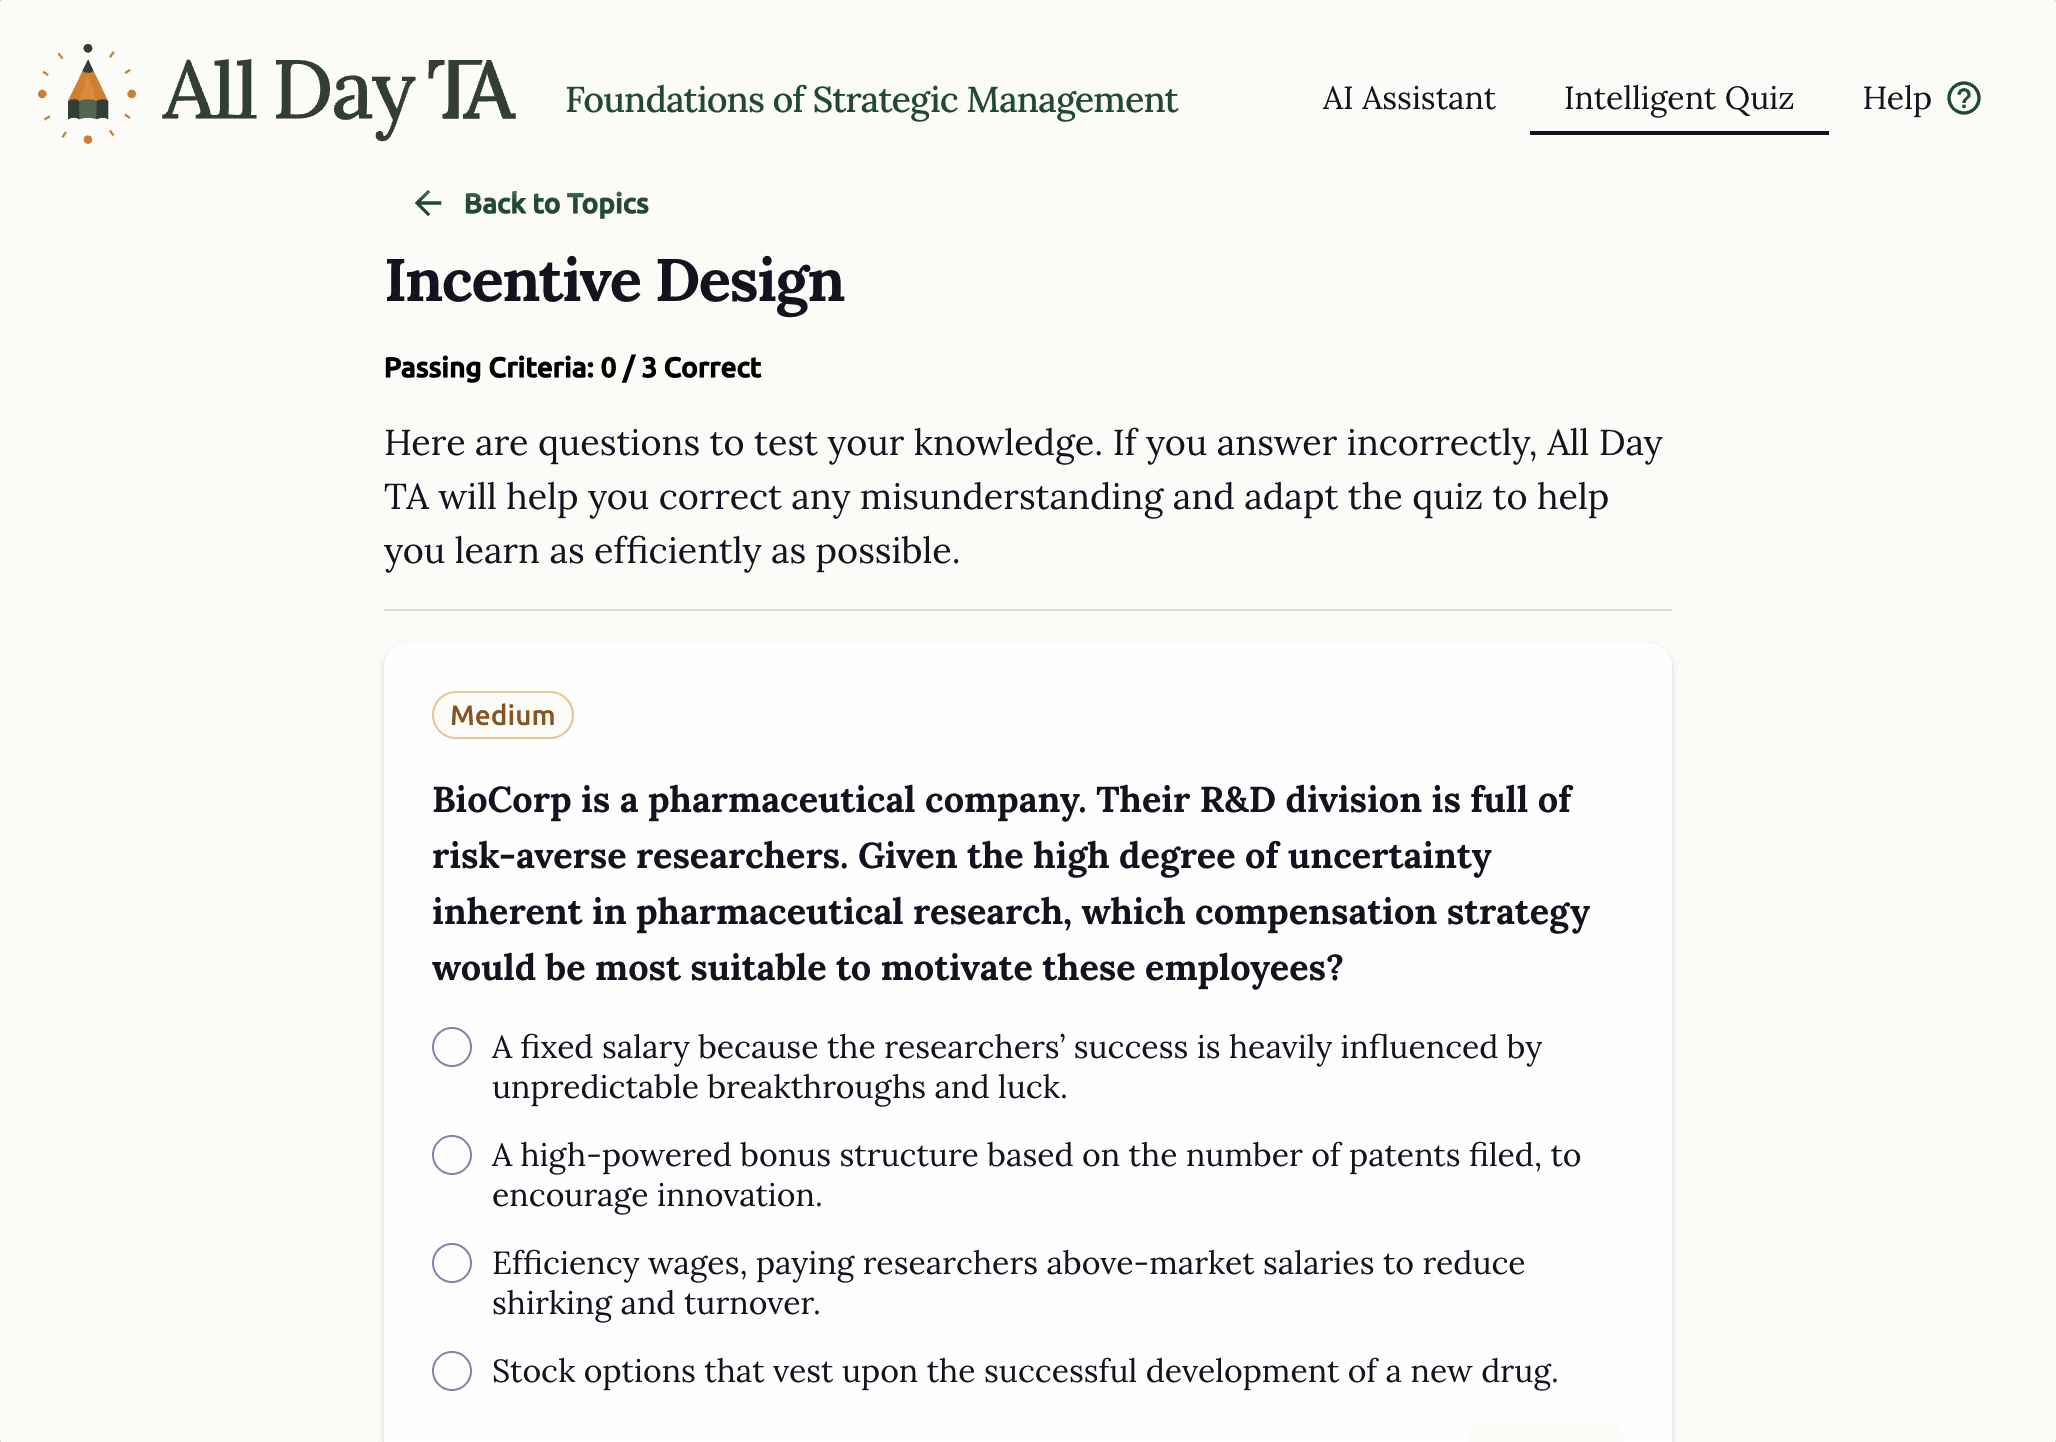Click the back arrow icon

(428, 204)
